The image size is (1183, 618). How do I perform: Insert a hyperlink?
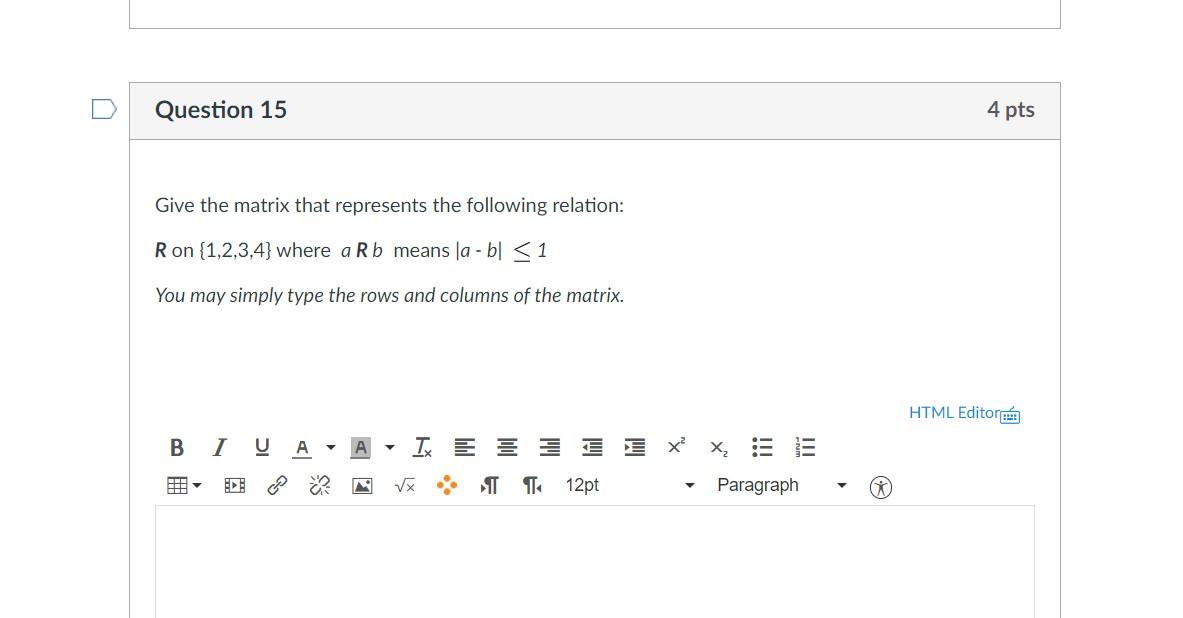pos(277,485)
